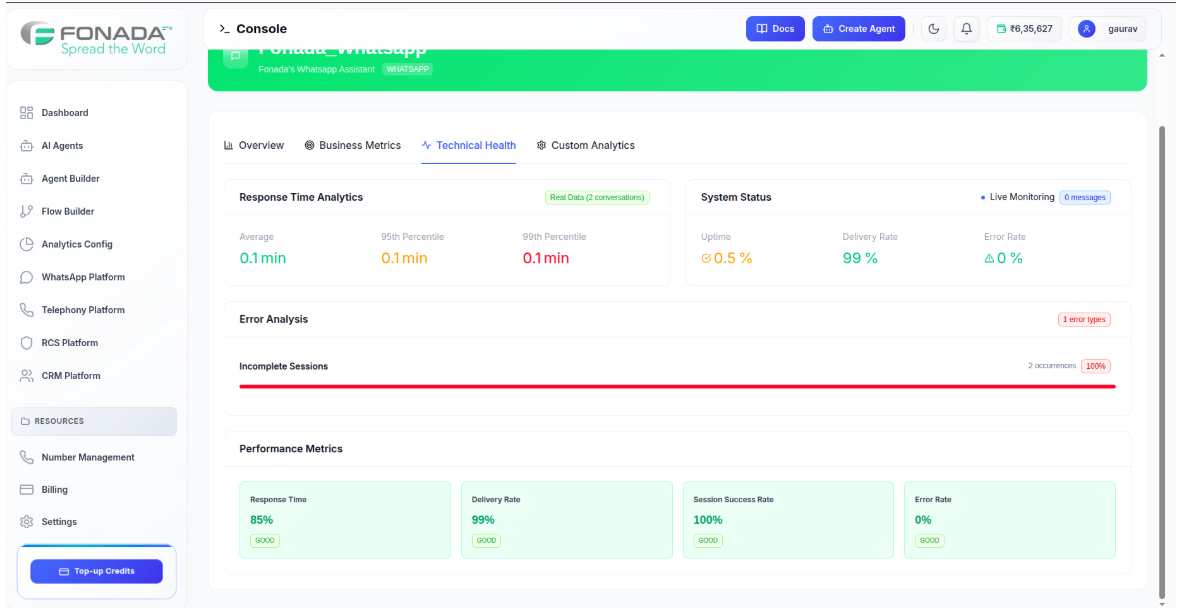
Task: Click the Number Management phone icon
Action: pos(26,457)
